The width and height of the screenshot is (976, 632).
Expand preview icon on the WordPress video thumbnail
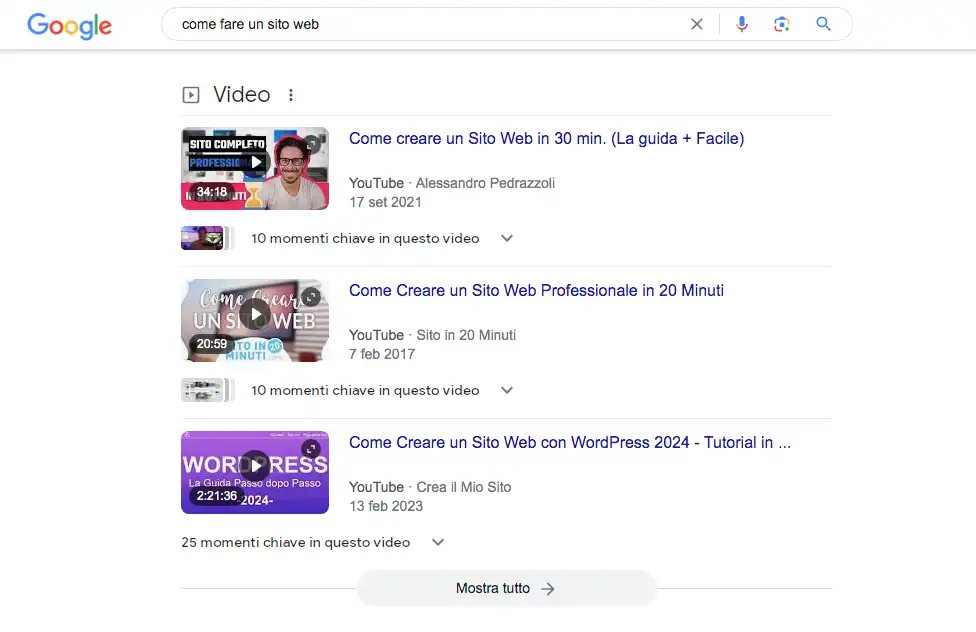click(x=311, y=448)
